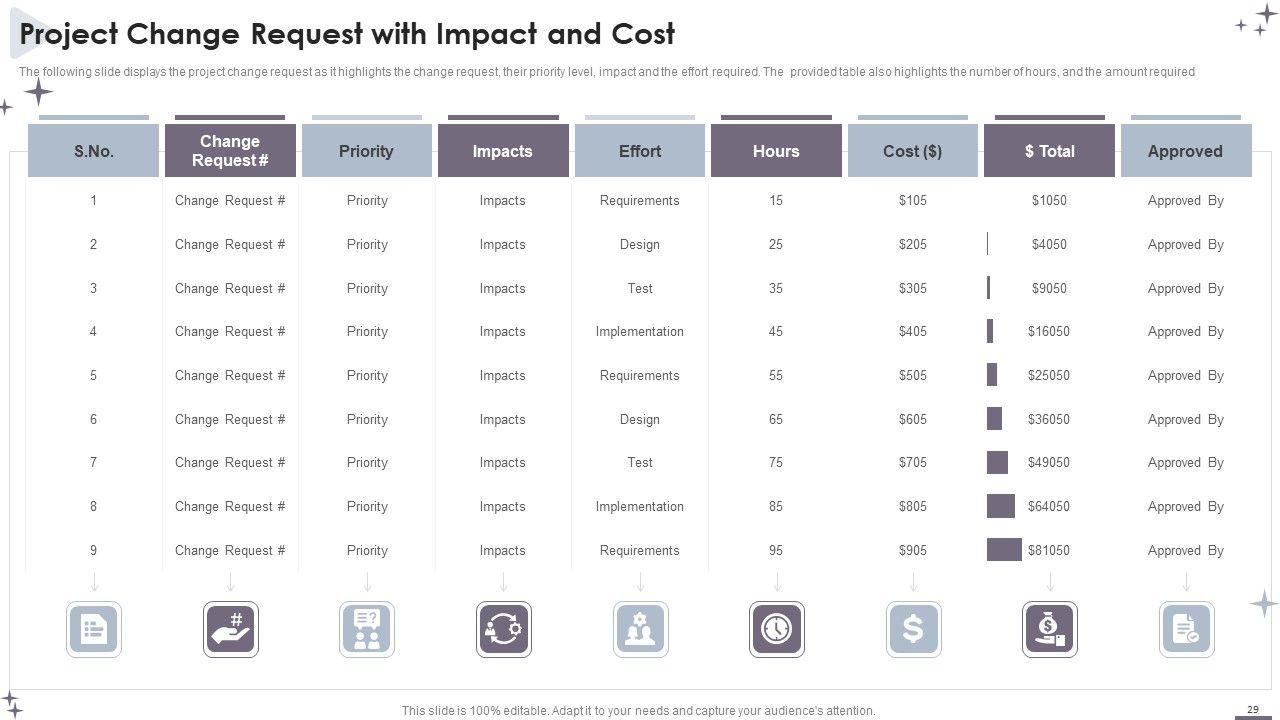Click the Implementation effort cell in row 4
Image resolution: width=1280 pixels, height=720 pixels.
click(x=640, y=331)
